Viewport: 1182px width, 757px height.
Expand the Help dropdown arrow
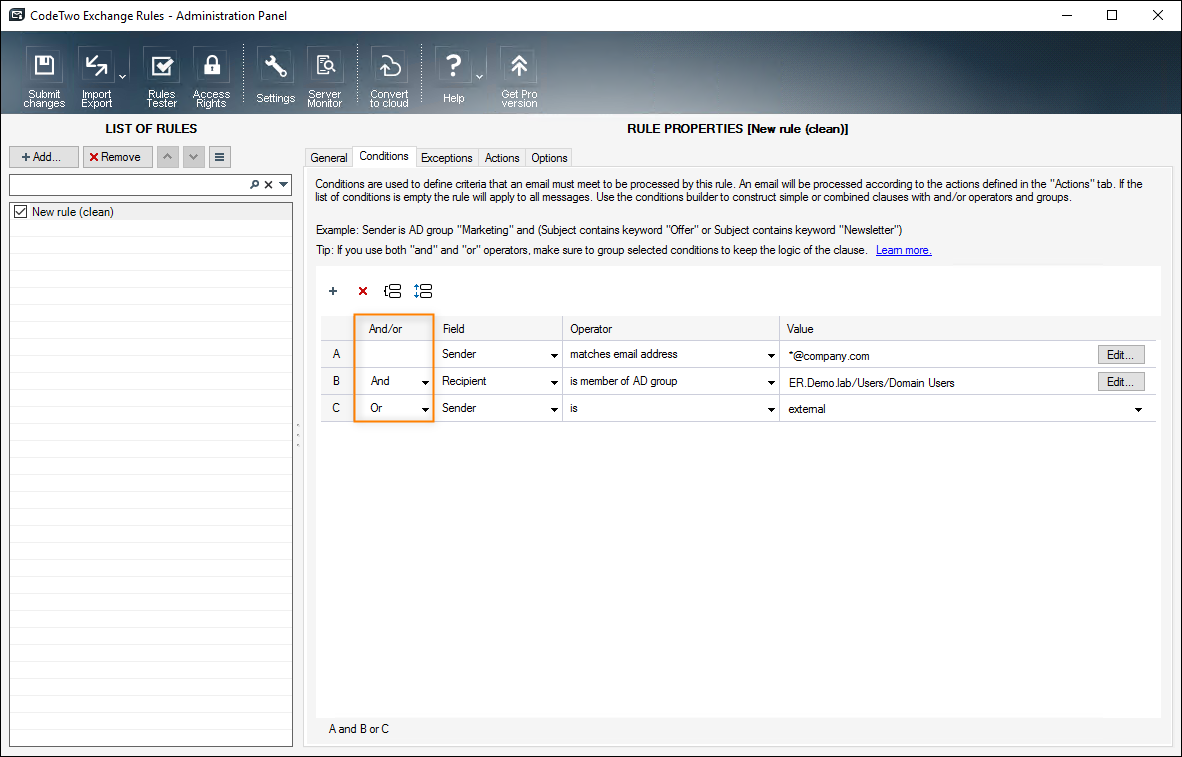coord(479,77)
